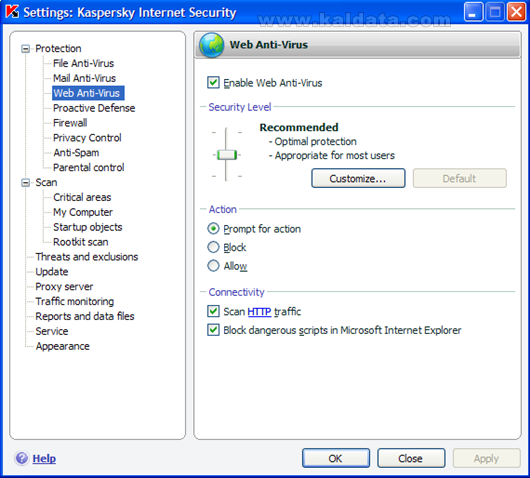
Task: Click the security level slider handle
Action: coord(226,155)
